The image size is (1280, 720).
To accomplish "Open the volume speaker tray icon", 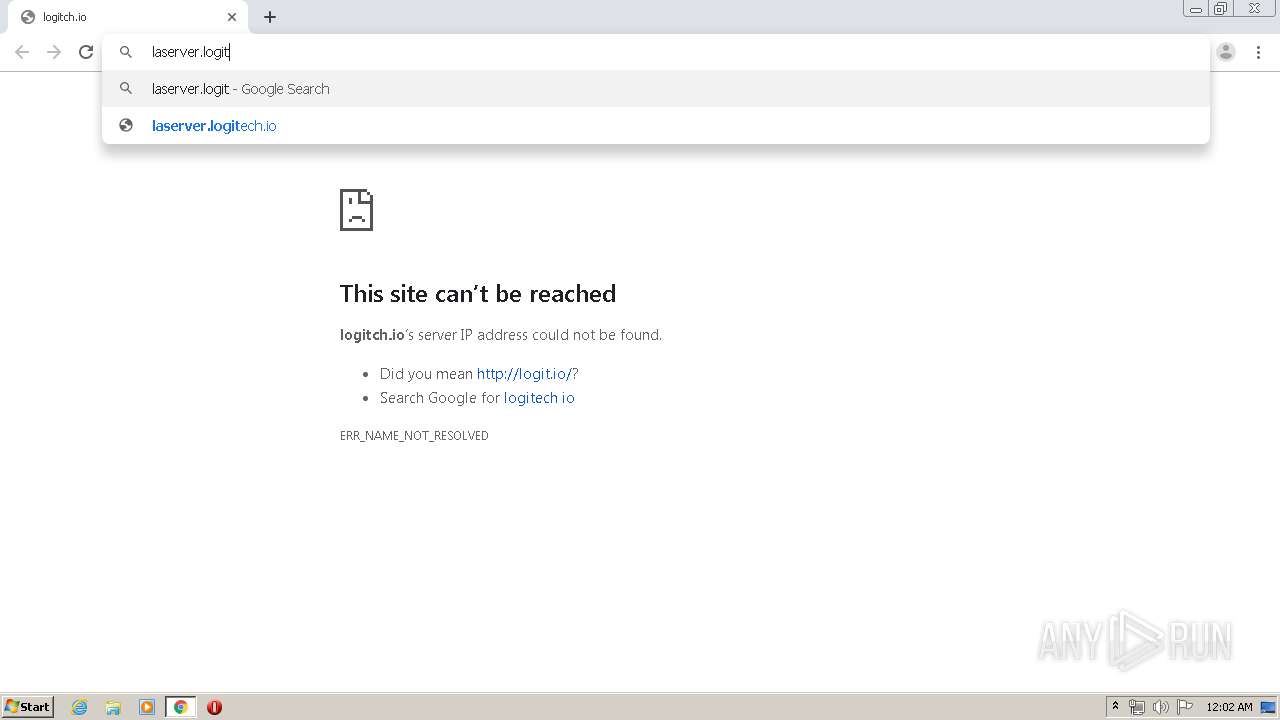I will (1160, 707).
